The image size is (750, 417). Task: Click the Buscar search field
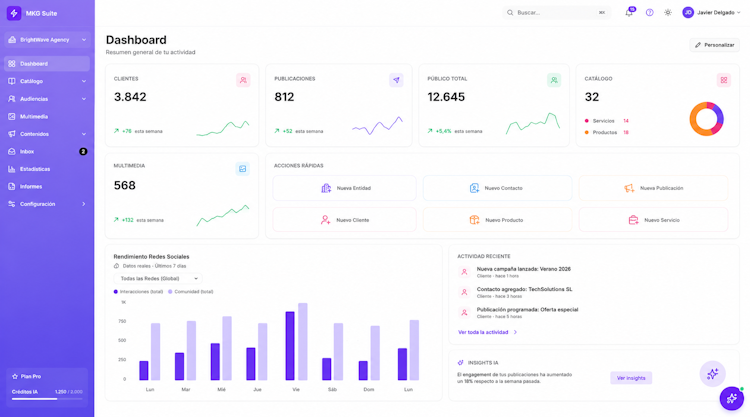(557, 13)
